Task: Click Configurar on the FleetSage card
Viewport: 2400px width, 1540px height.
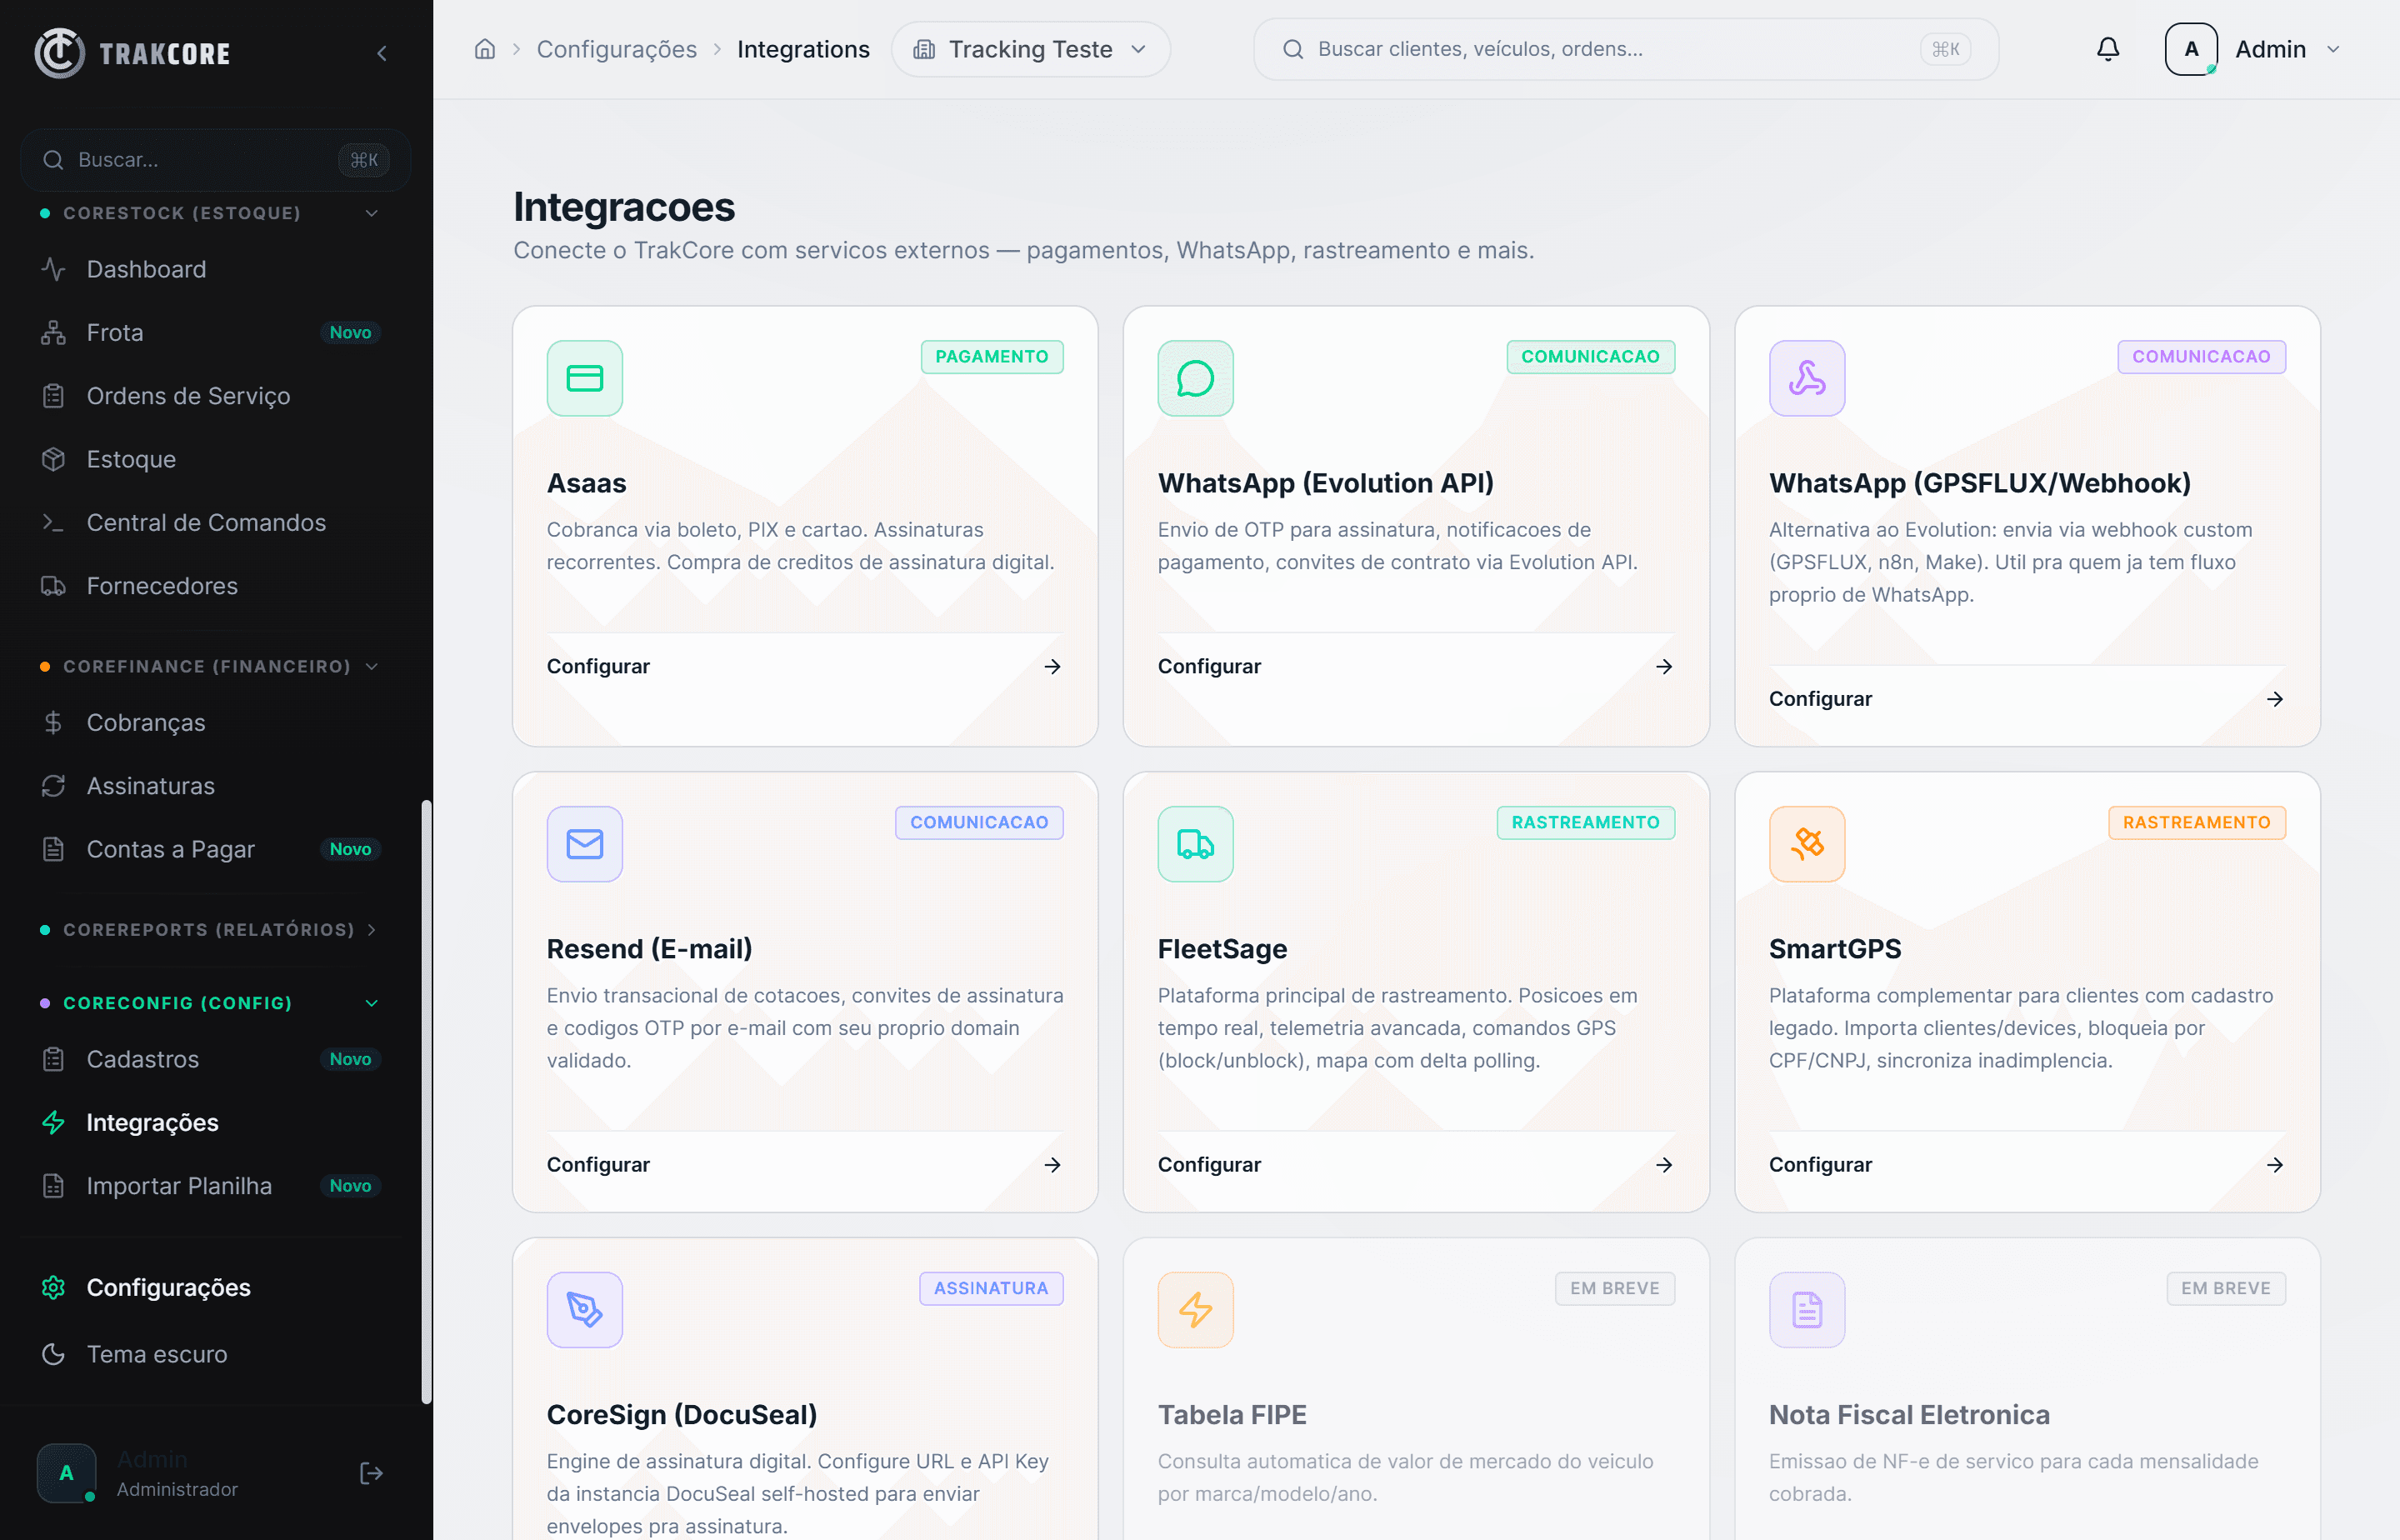Action: tap(1209, 1165)
